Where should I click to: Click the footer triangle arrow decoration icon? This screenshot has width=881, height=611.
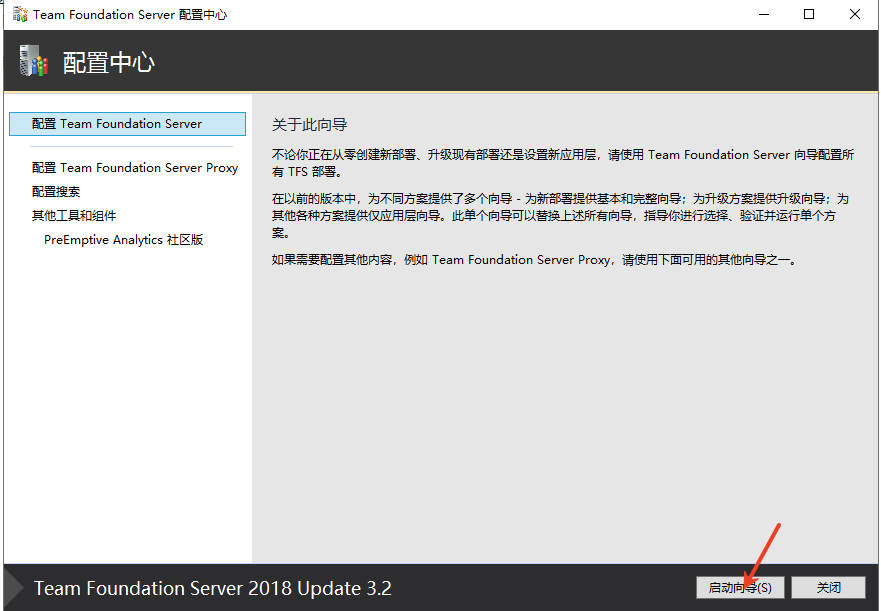13,588
